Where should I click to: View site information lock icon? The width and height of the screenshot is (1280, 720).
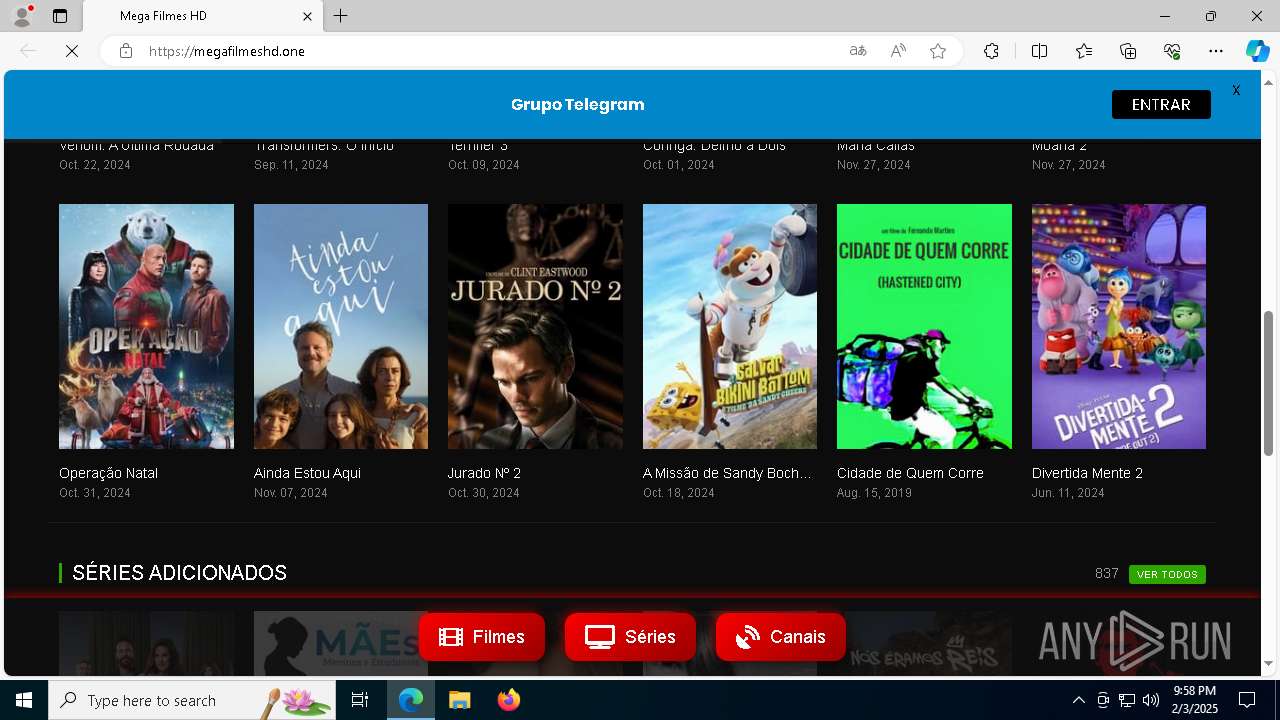125,51
